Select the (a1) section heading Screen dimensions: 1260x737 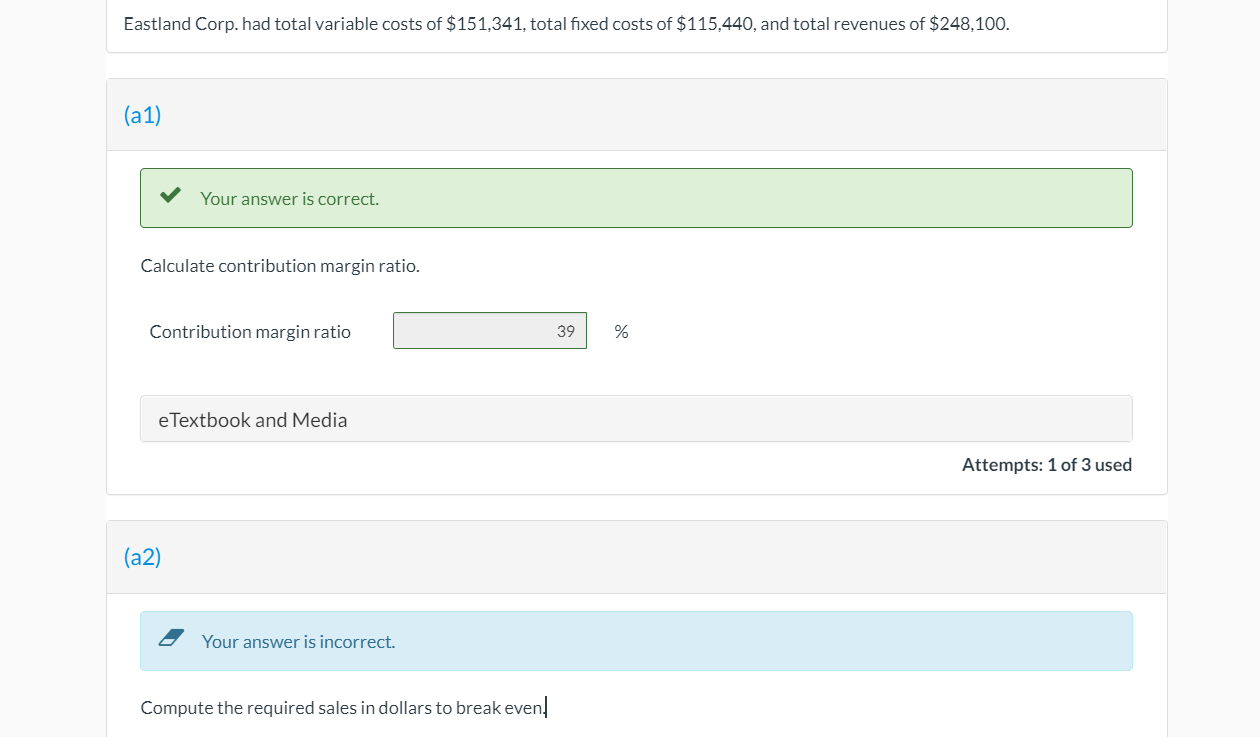[x=142, y=115]
